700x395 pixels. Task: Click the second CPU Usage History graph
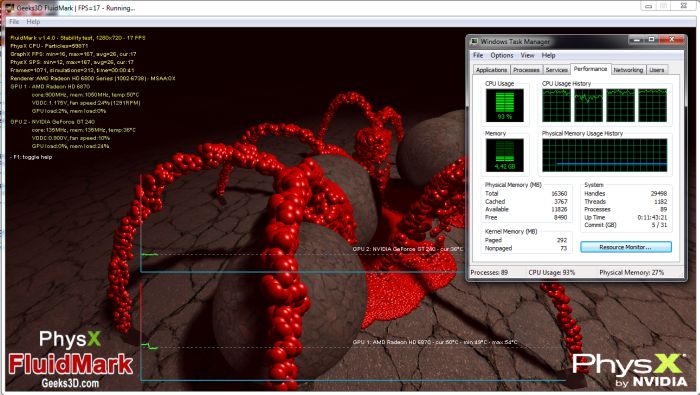pyautogui.click(x=588, y=105)
